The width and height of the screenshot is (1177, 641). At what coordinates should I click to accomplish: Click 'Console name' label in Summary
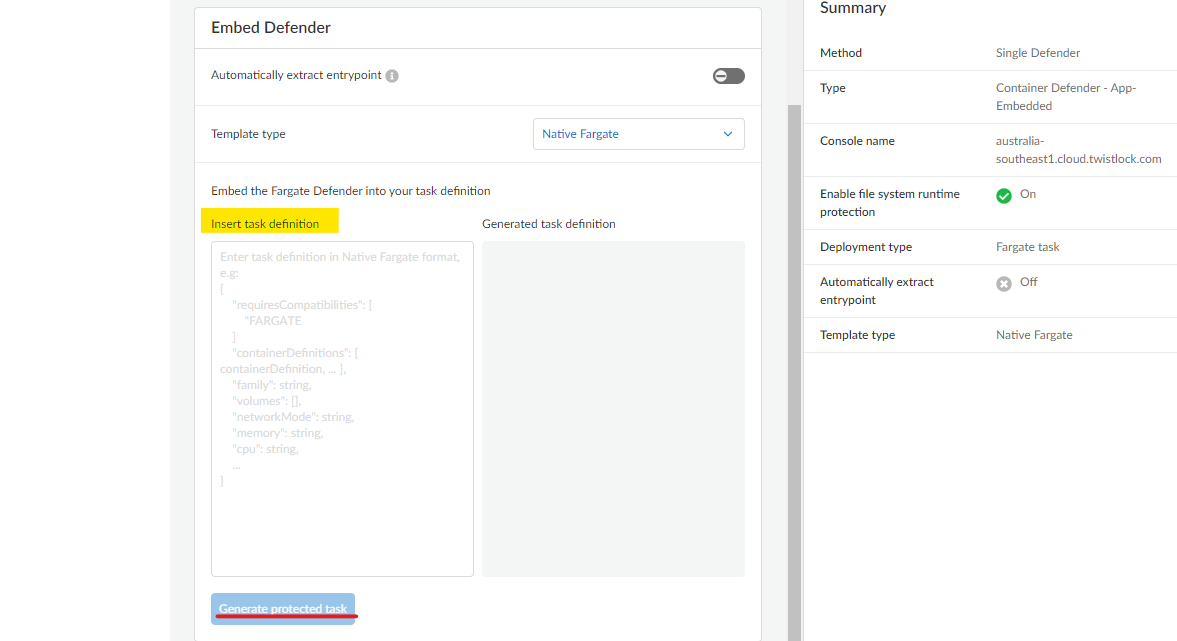(x=857, y=141)
